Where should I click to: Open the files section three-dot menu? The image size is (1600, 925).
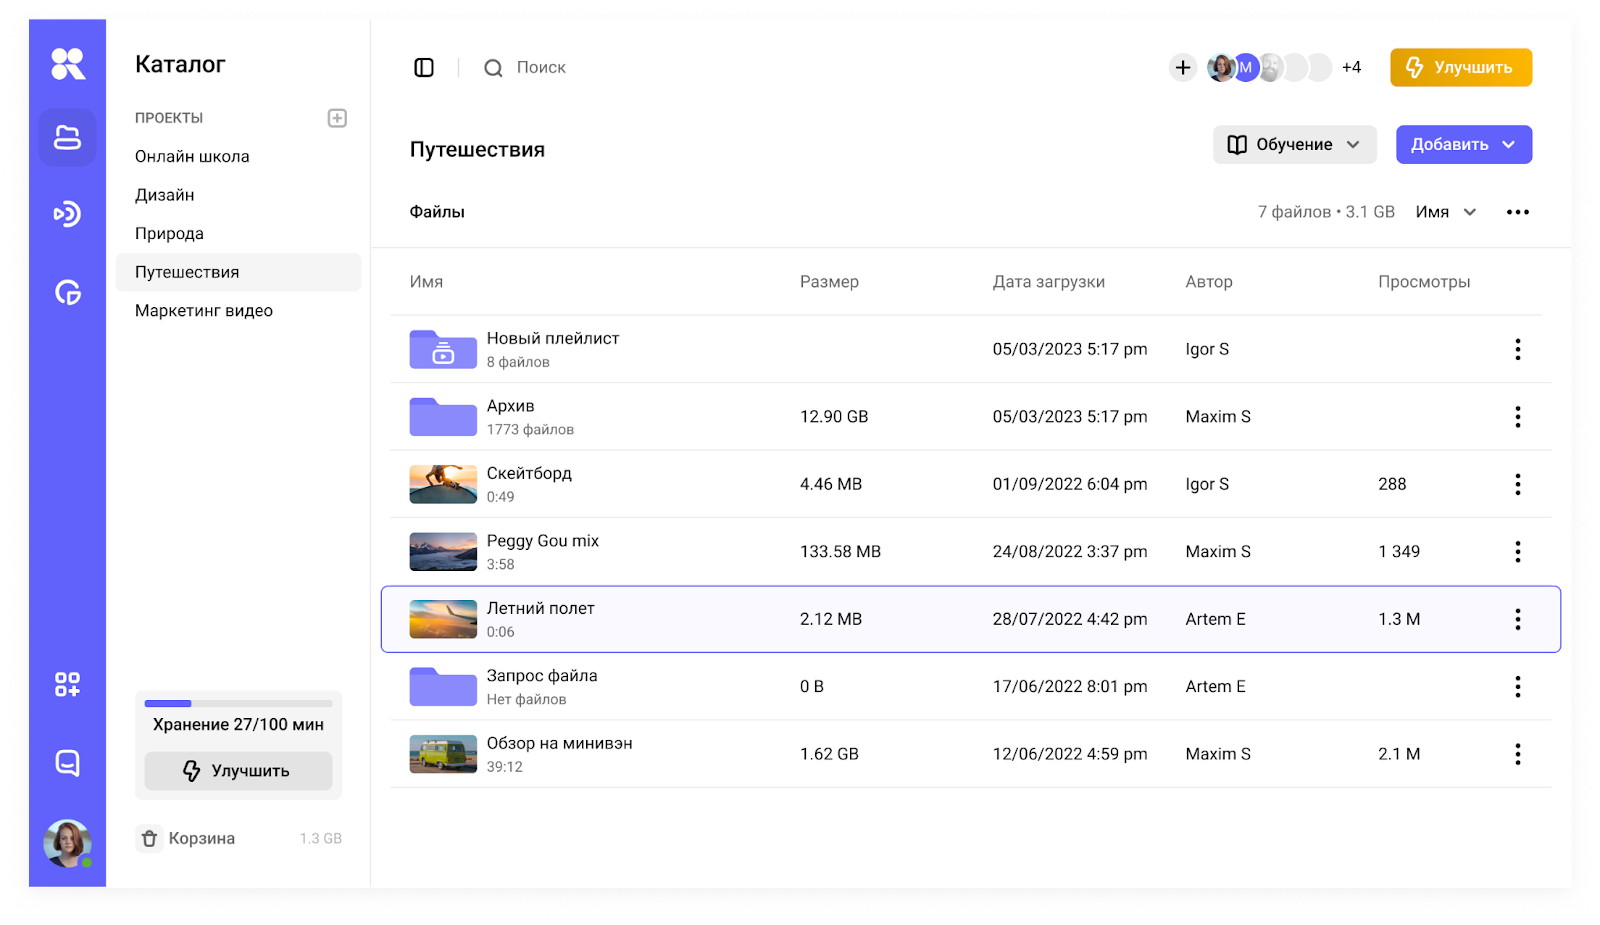(1518, 212)
